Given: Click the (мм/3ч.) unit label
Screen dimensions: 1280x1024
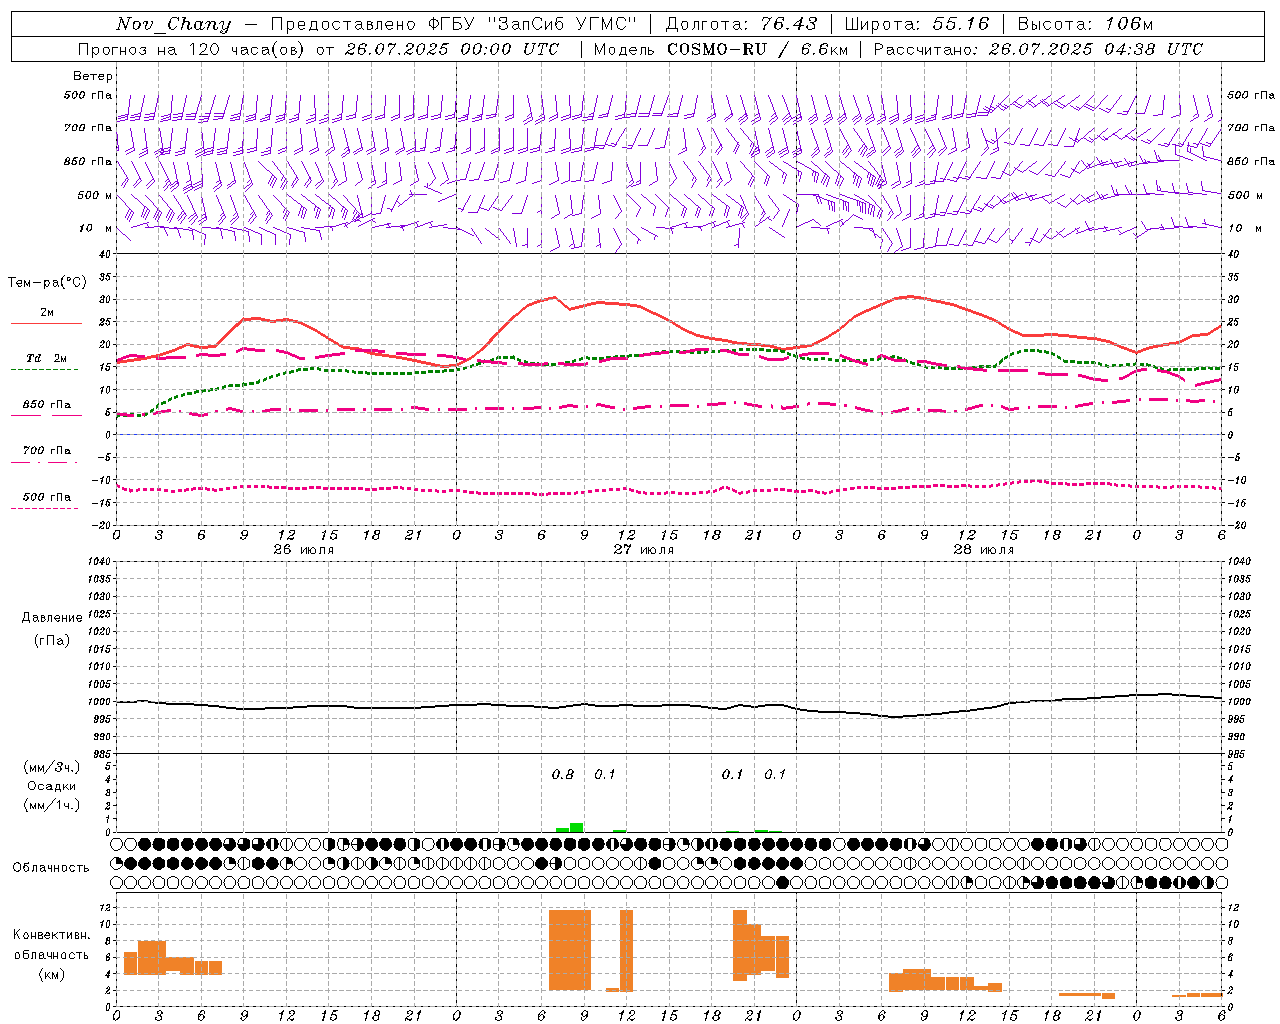Looking at the screenshot, I should tap(52, 768).
